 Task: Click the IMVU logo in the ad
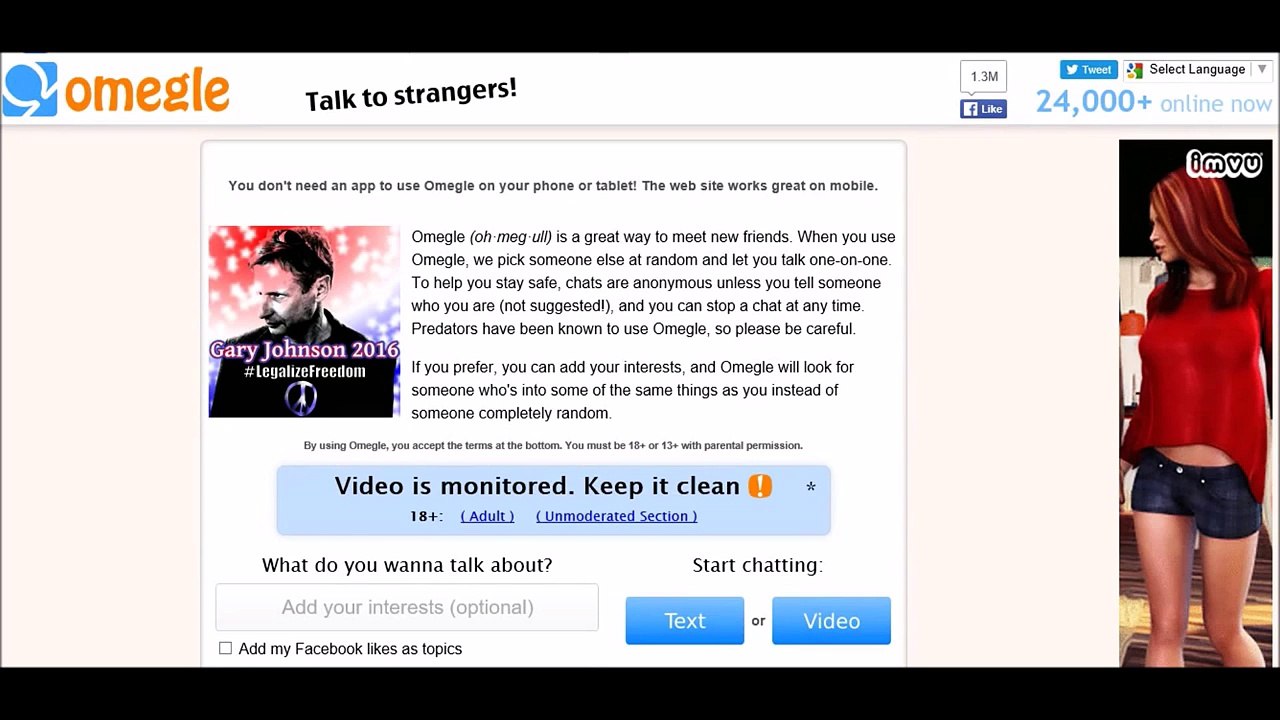[x=1224, y=162]
